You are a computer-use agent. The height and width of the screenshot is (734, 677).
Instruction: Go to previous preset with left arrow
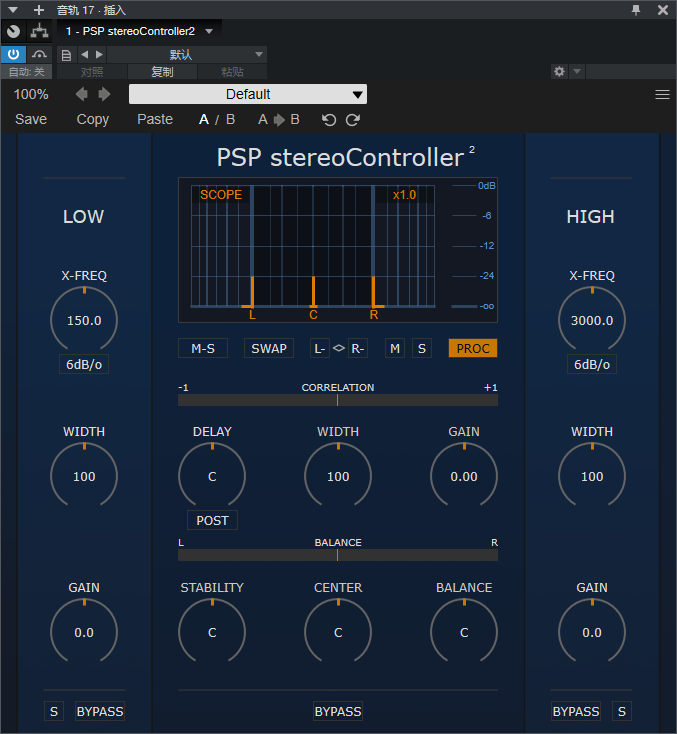click(x=81, y=94)
